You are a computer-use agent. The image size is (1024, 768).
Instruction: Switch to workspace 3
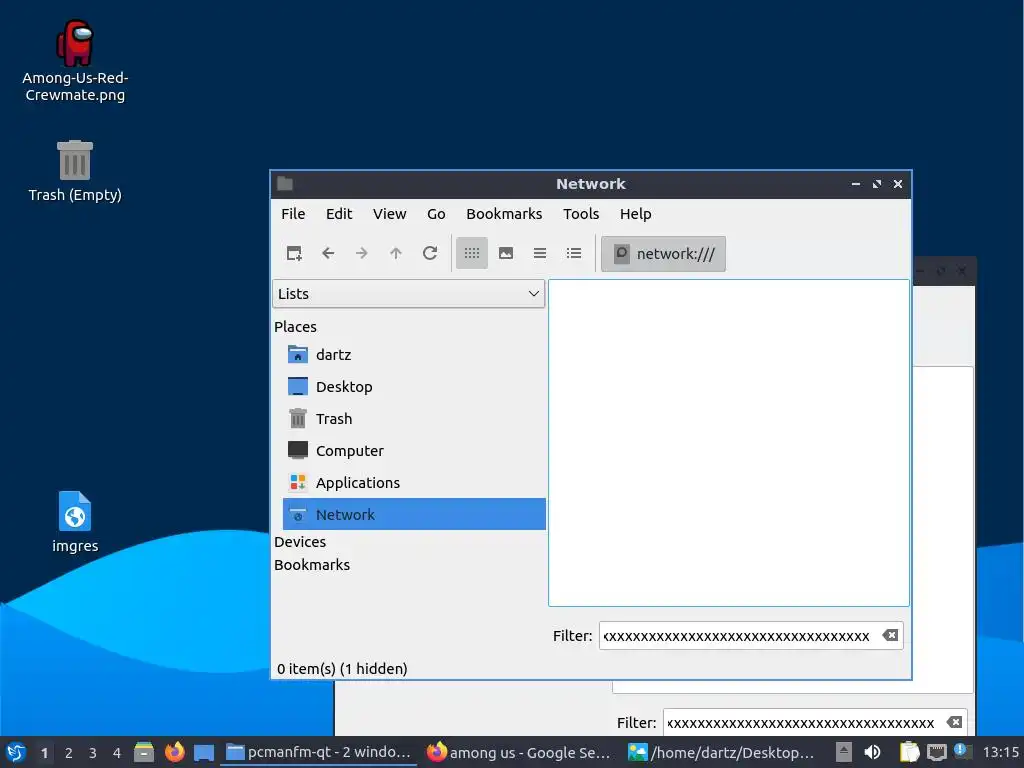point(93,753)
